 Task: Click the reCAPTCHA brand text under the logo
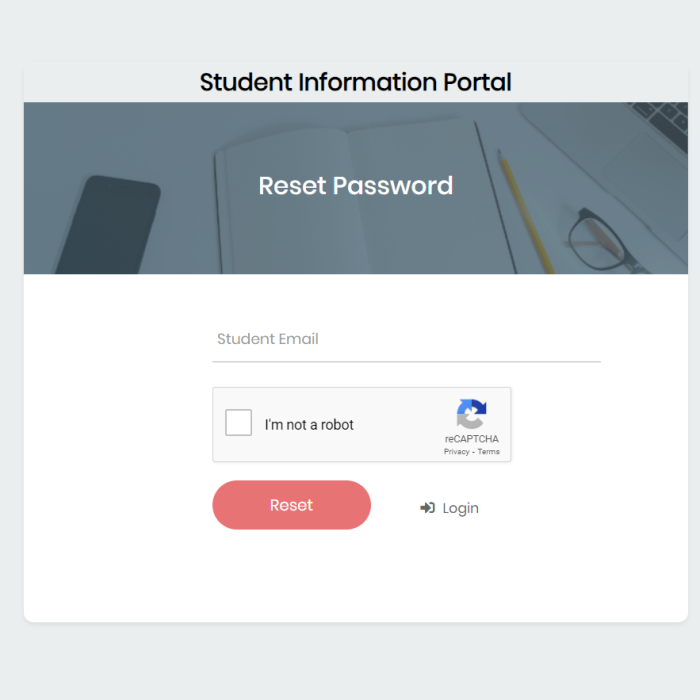pyautogui.click(x=472, y=439)
